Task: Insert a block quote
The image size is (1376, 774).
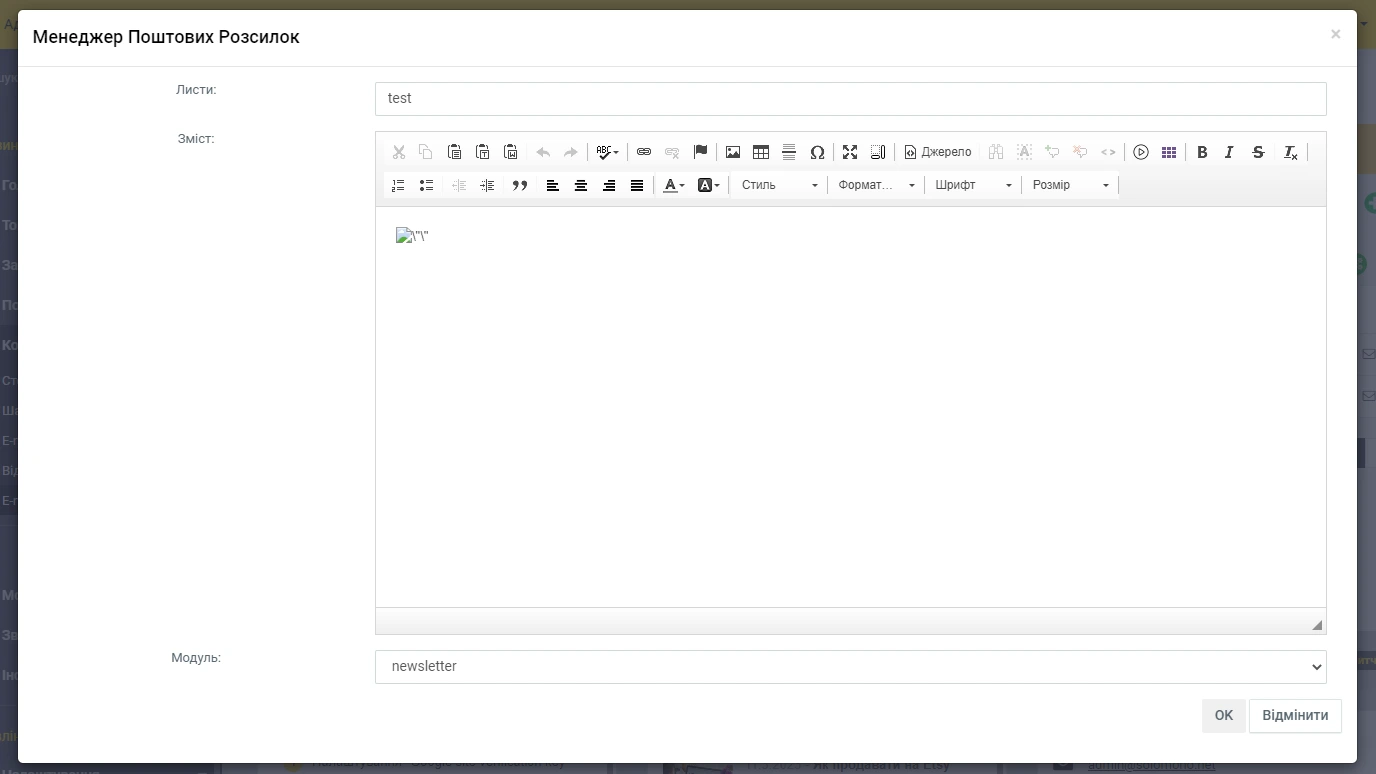Action: (520, 185)
